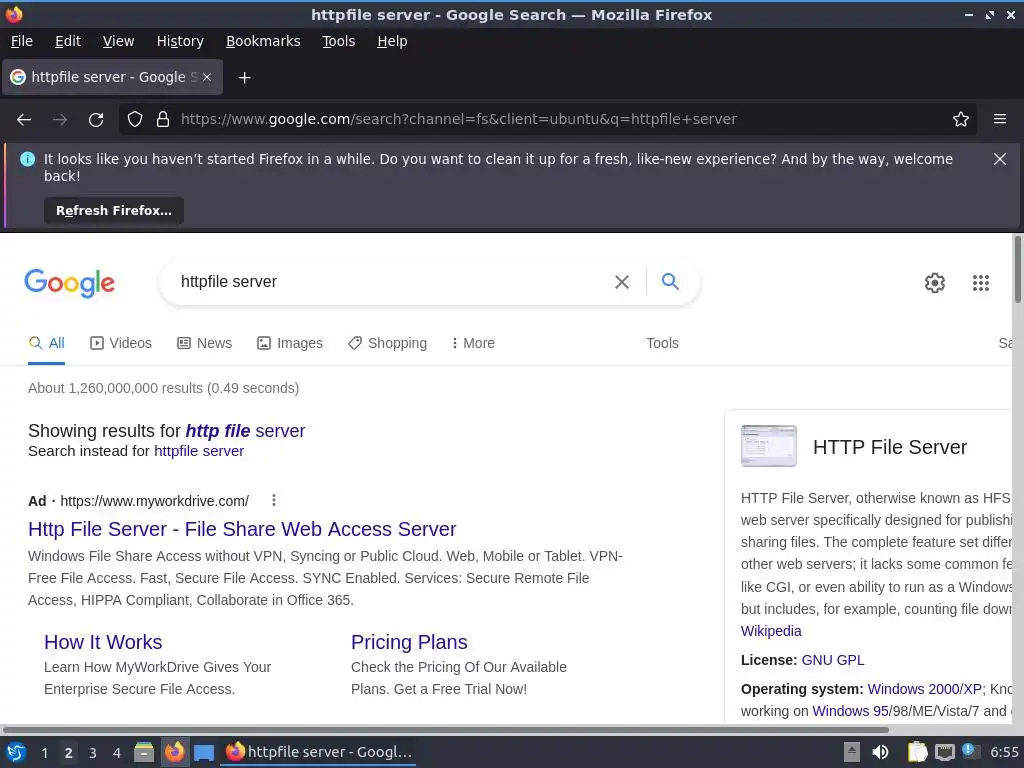
Task: Switch to Images results
Action: click(x=290, y=344)
